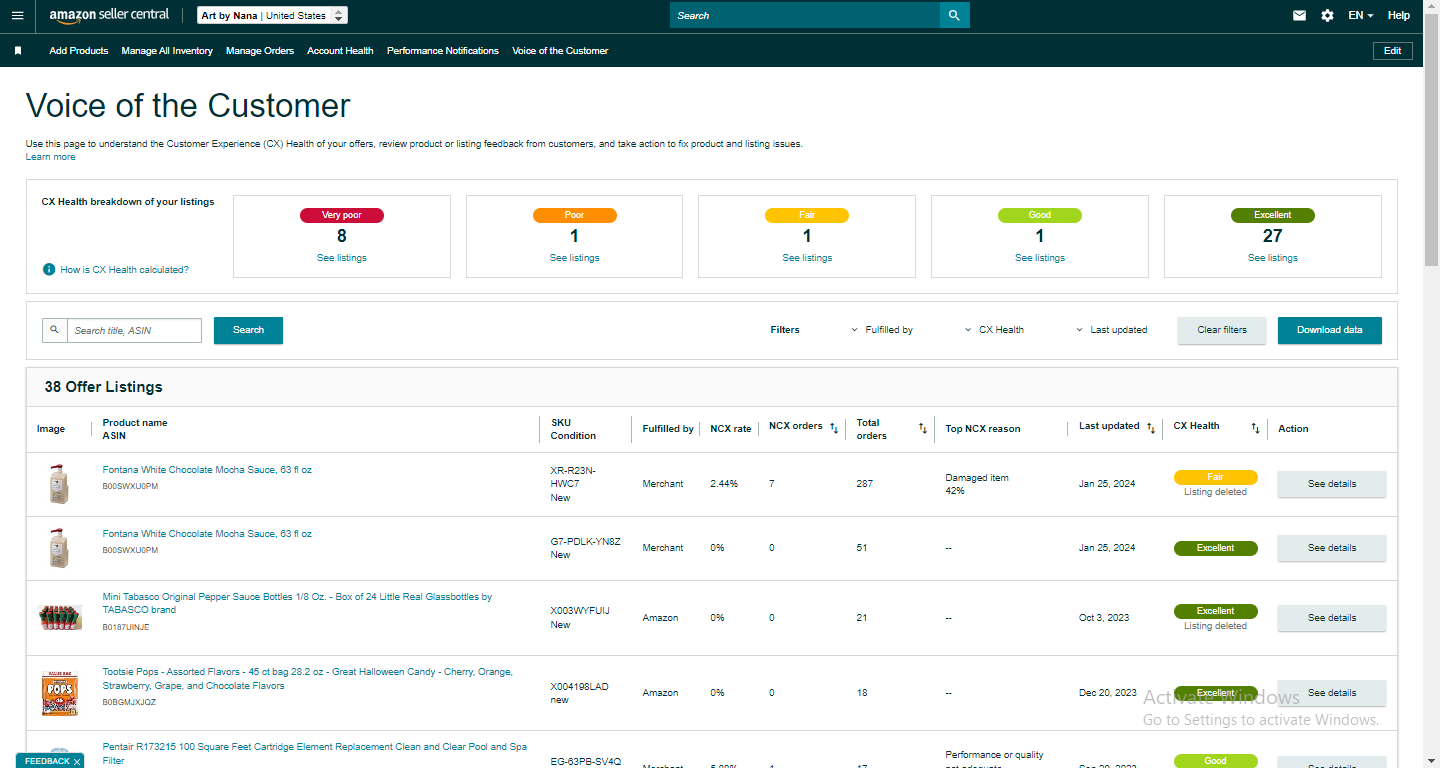
Task: Click the dark green Excellent breakdown badge
Action: pos(1273,215)
